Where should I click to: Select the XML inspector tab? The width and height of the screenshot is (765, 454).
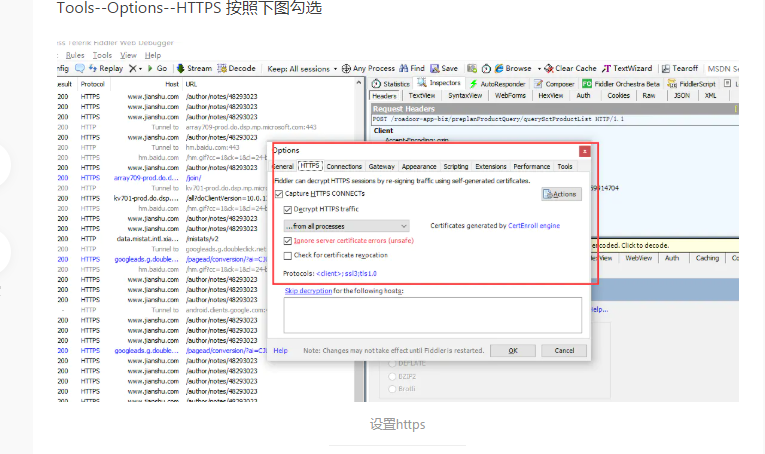click(x=710, y=96)
